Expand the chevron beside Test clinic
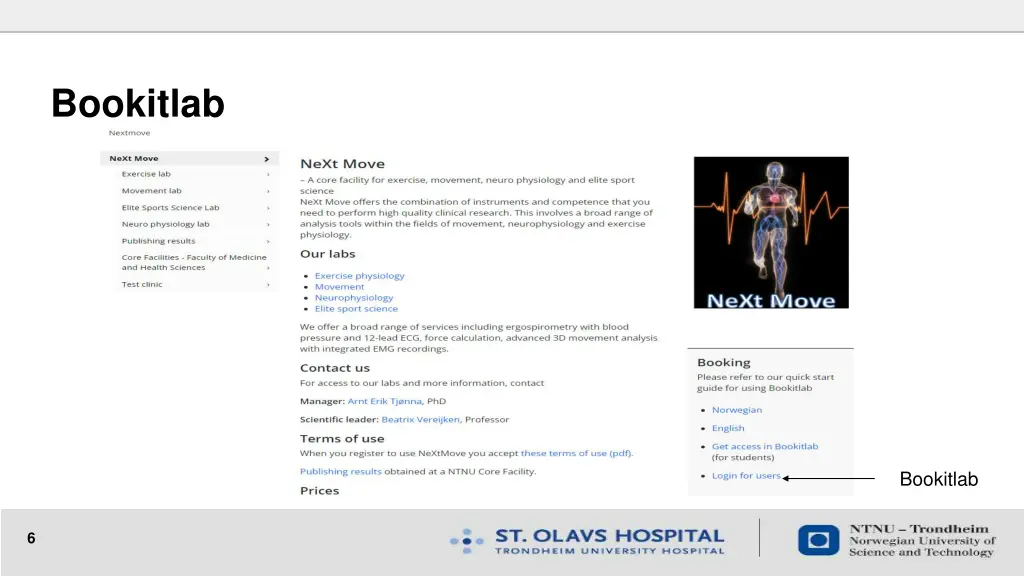1024x576 pixels. (268, 285)
